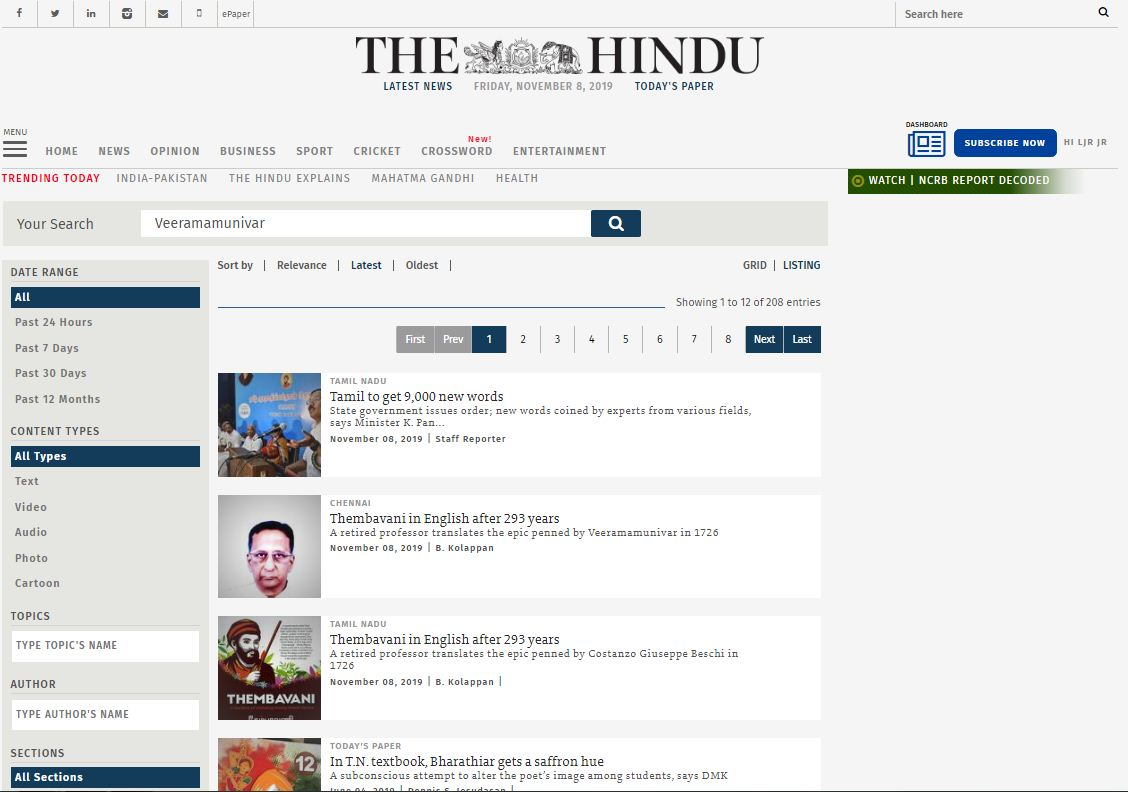The width and height of the screenshot is (1128, 792).
Task: Click The Hindu masthead logo
Action: click(559, 55)
